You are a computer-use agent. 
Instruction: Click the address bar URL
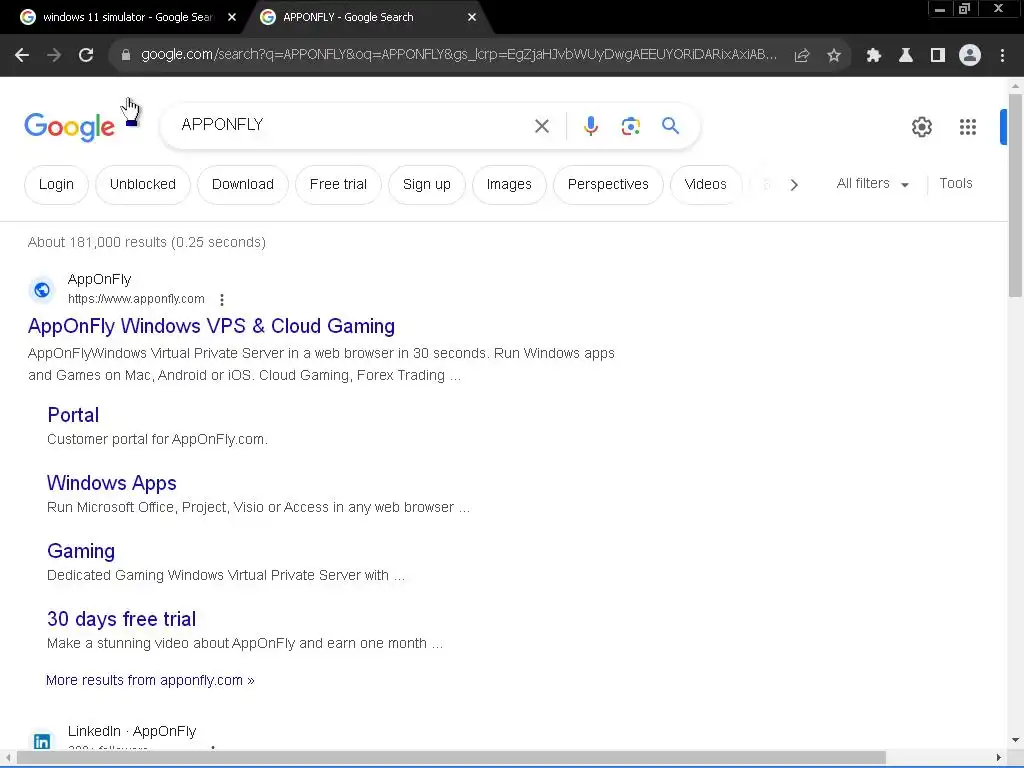[458, 55]
